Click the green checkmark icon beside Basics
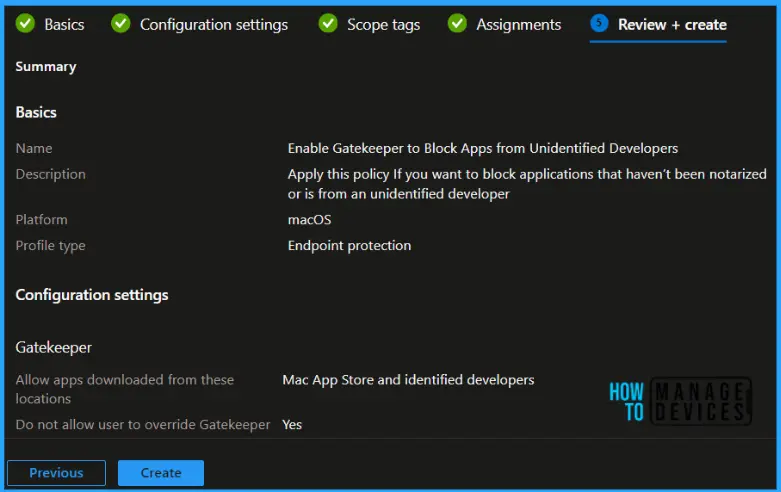Viewport: 781px width, 492px height. point(25,23)
